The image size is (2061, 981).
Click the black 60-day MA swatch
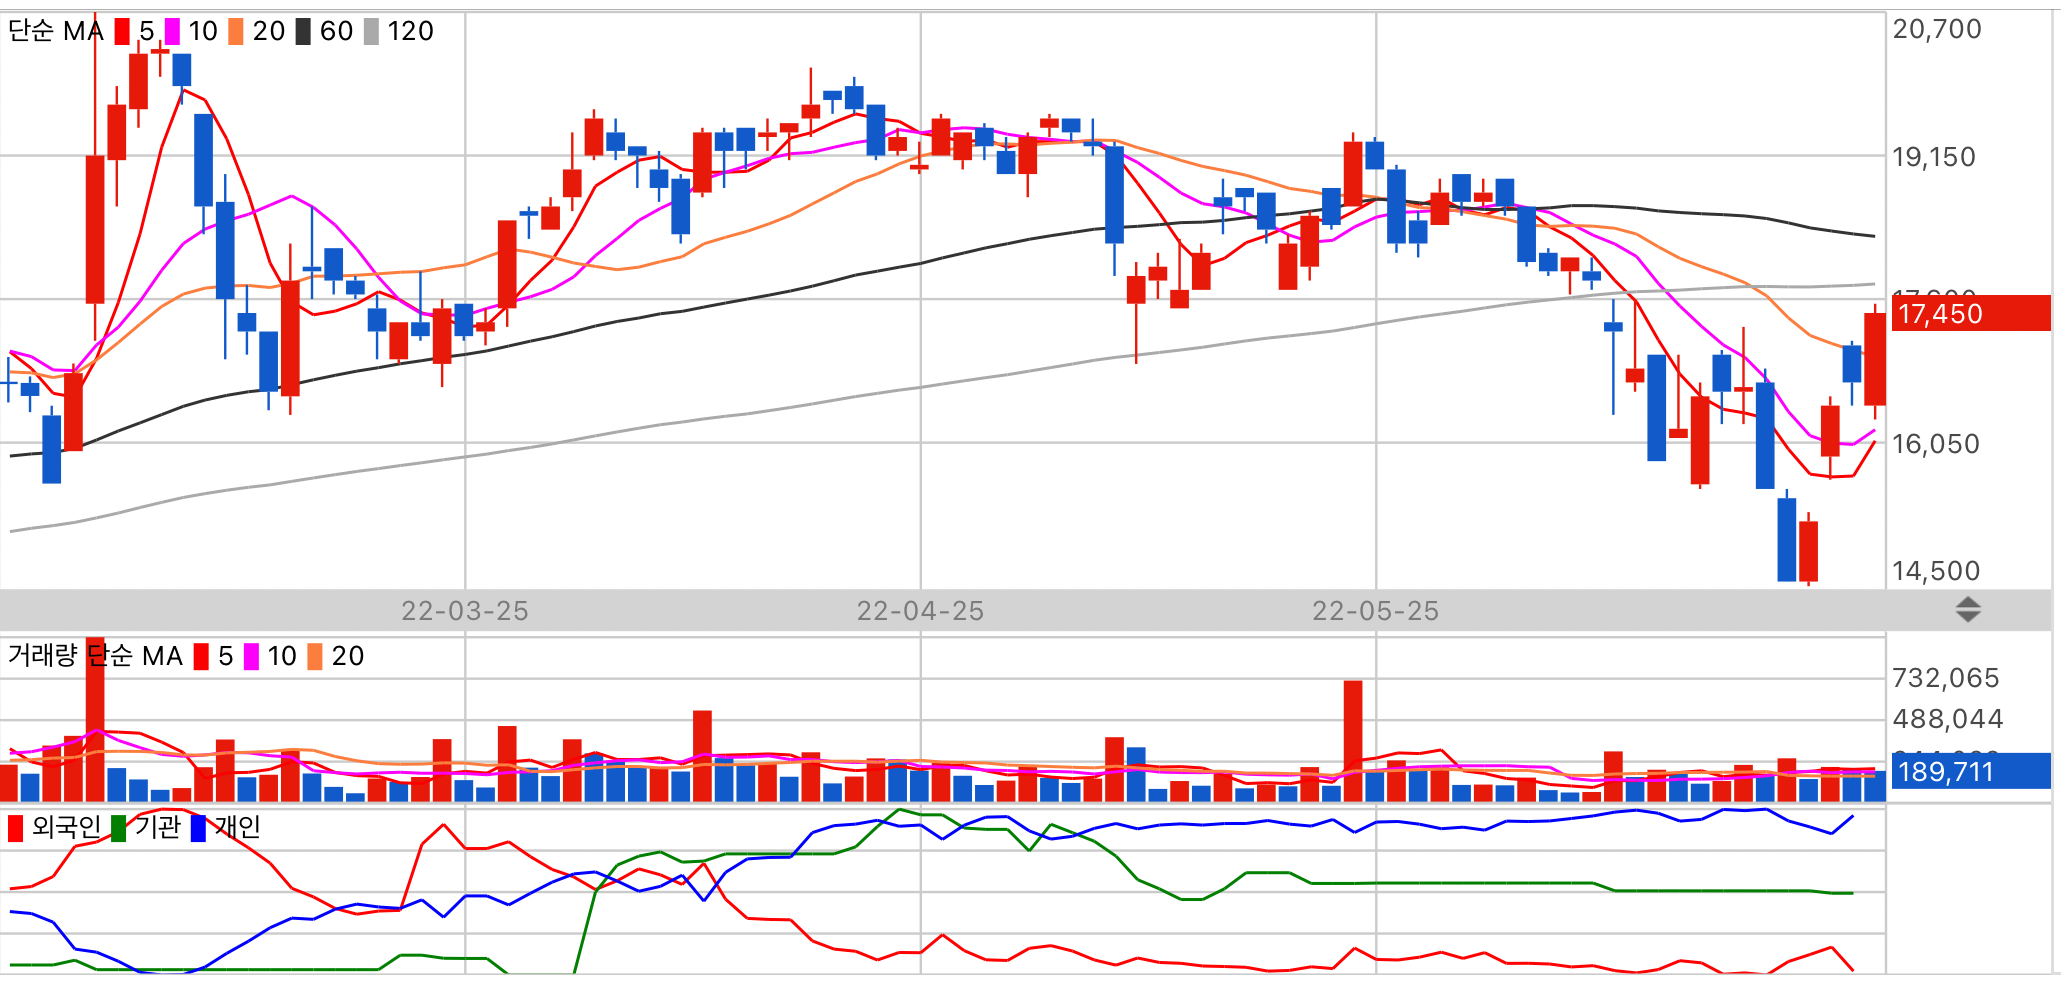point(303,31)
